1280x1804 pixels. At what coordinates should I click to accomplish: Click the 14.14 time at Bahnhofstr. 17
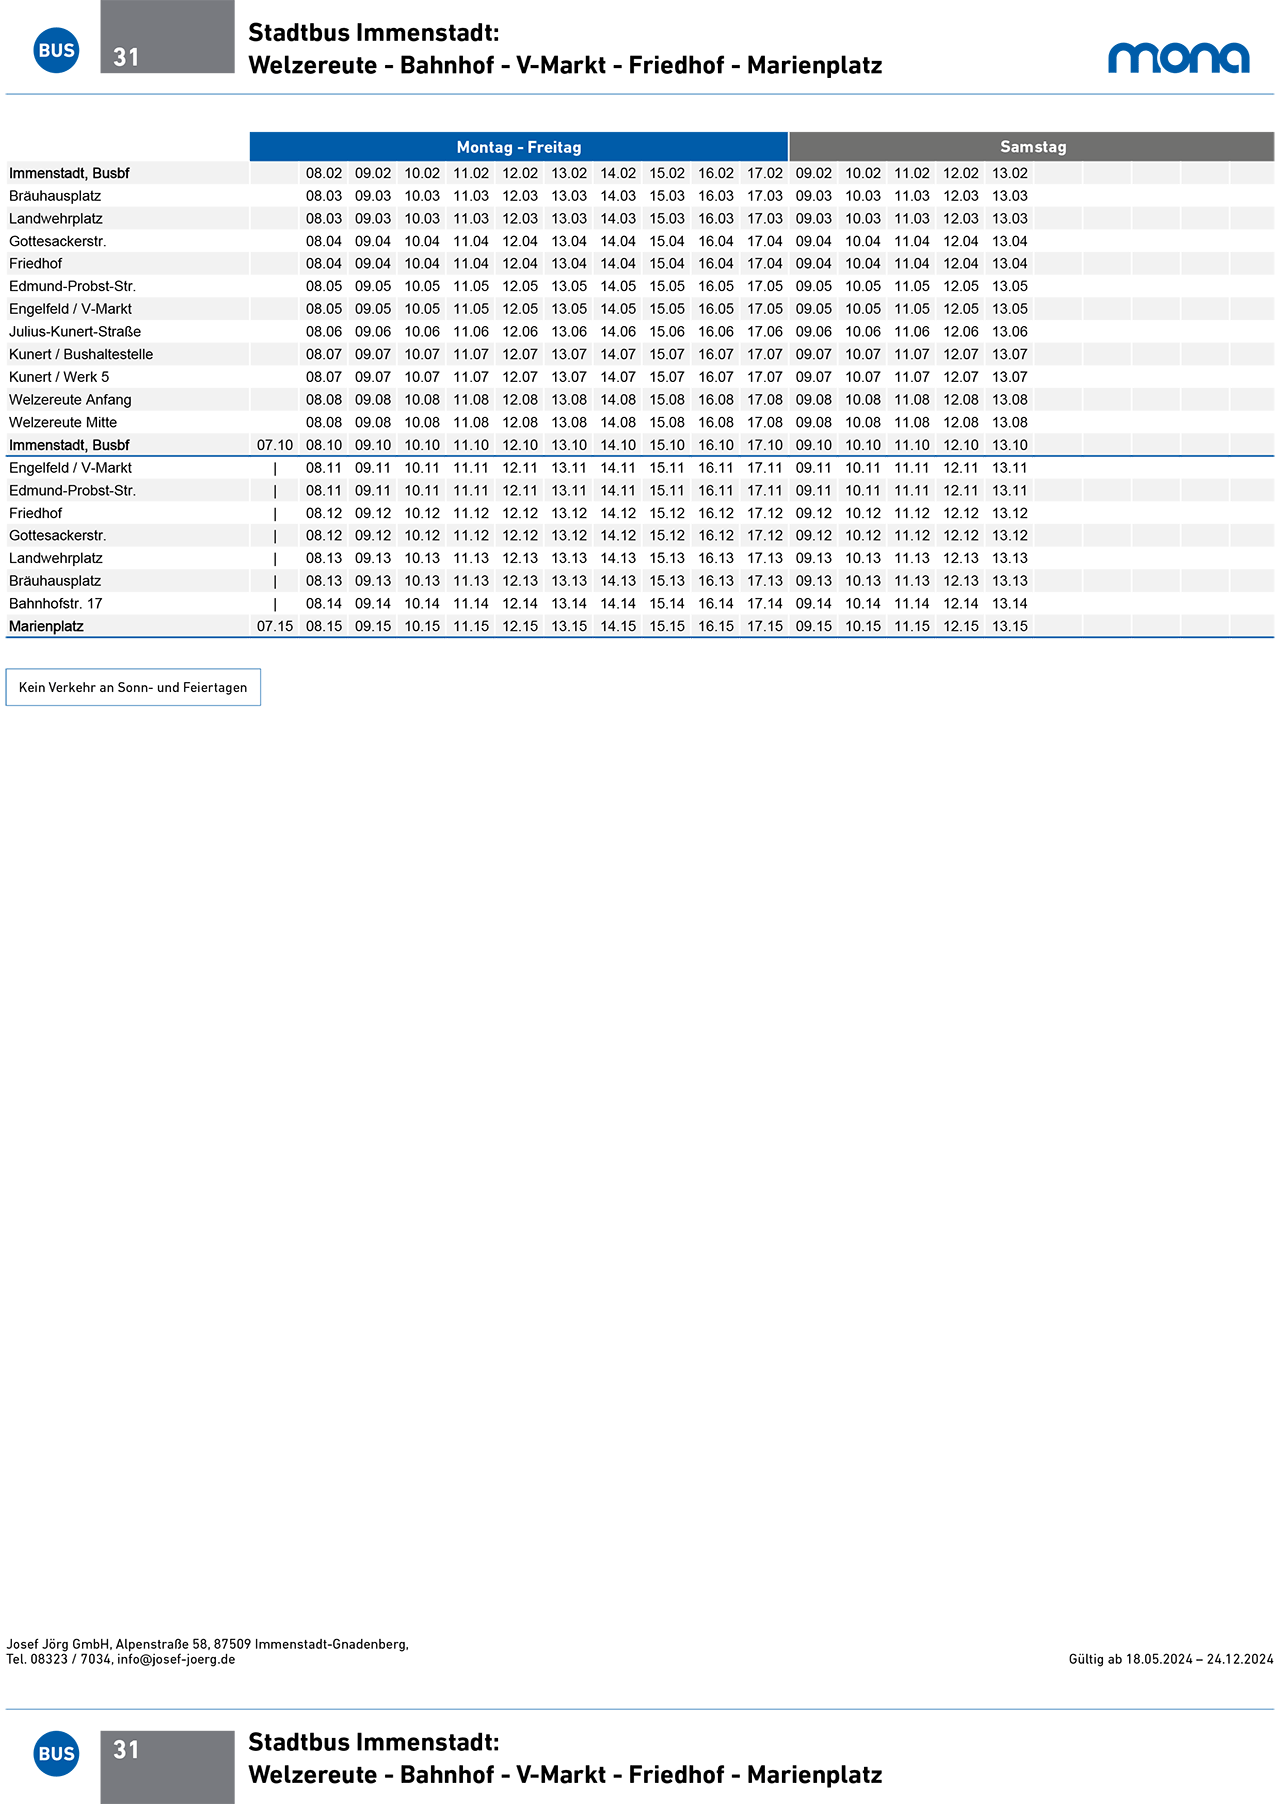(618, 603)
